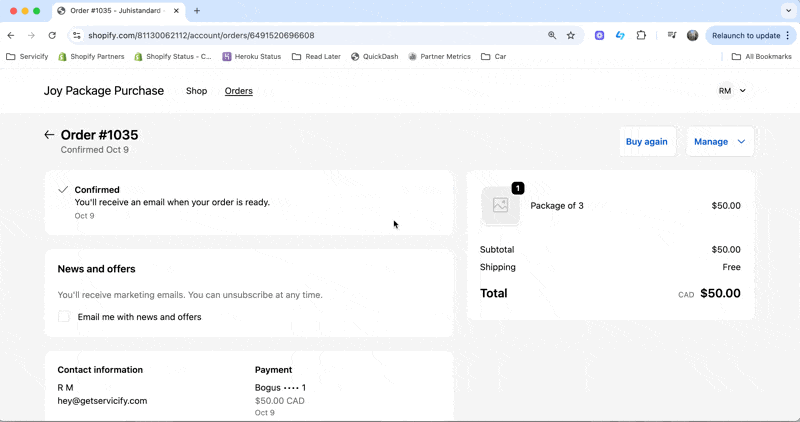This screenshot has width=800, height=422.
Task: Click the Free shipping value
Action: point(731,267)
